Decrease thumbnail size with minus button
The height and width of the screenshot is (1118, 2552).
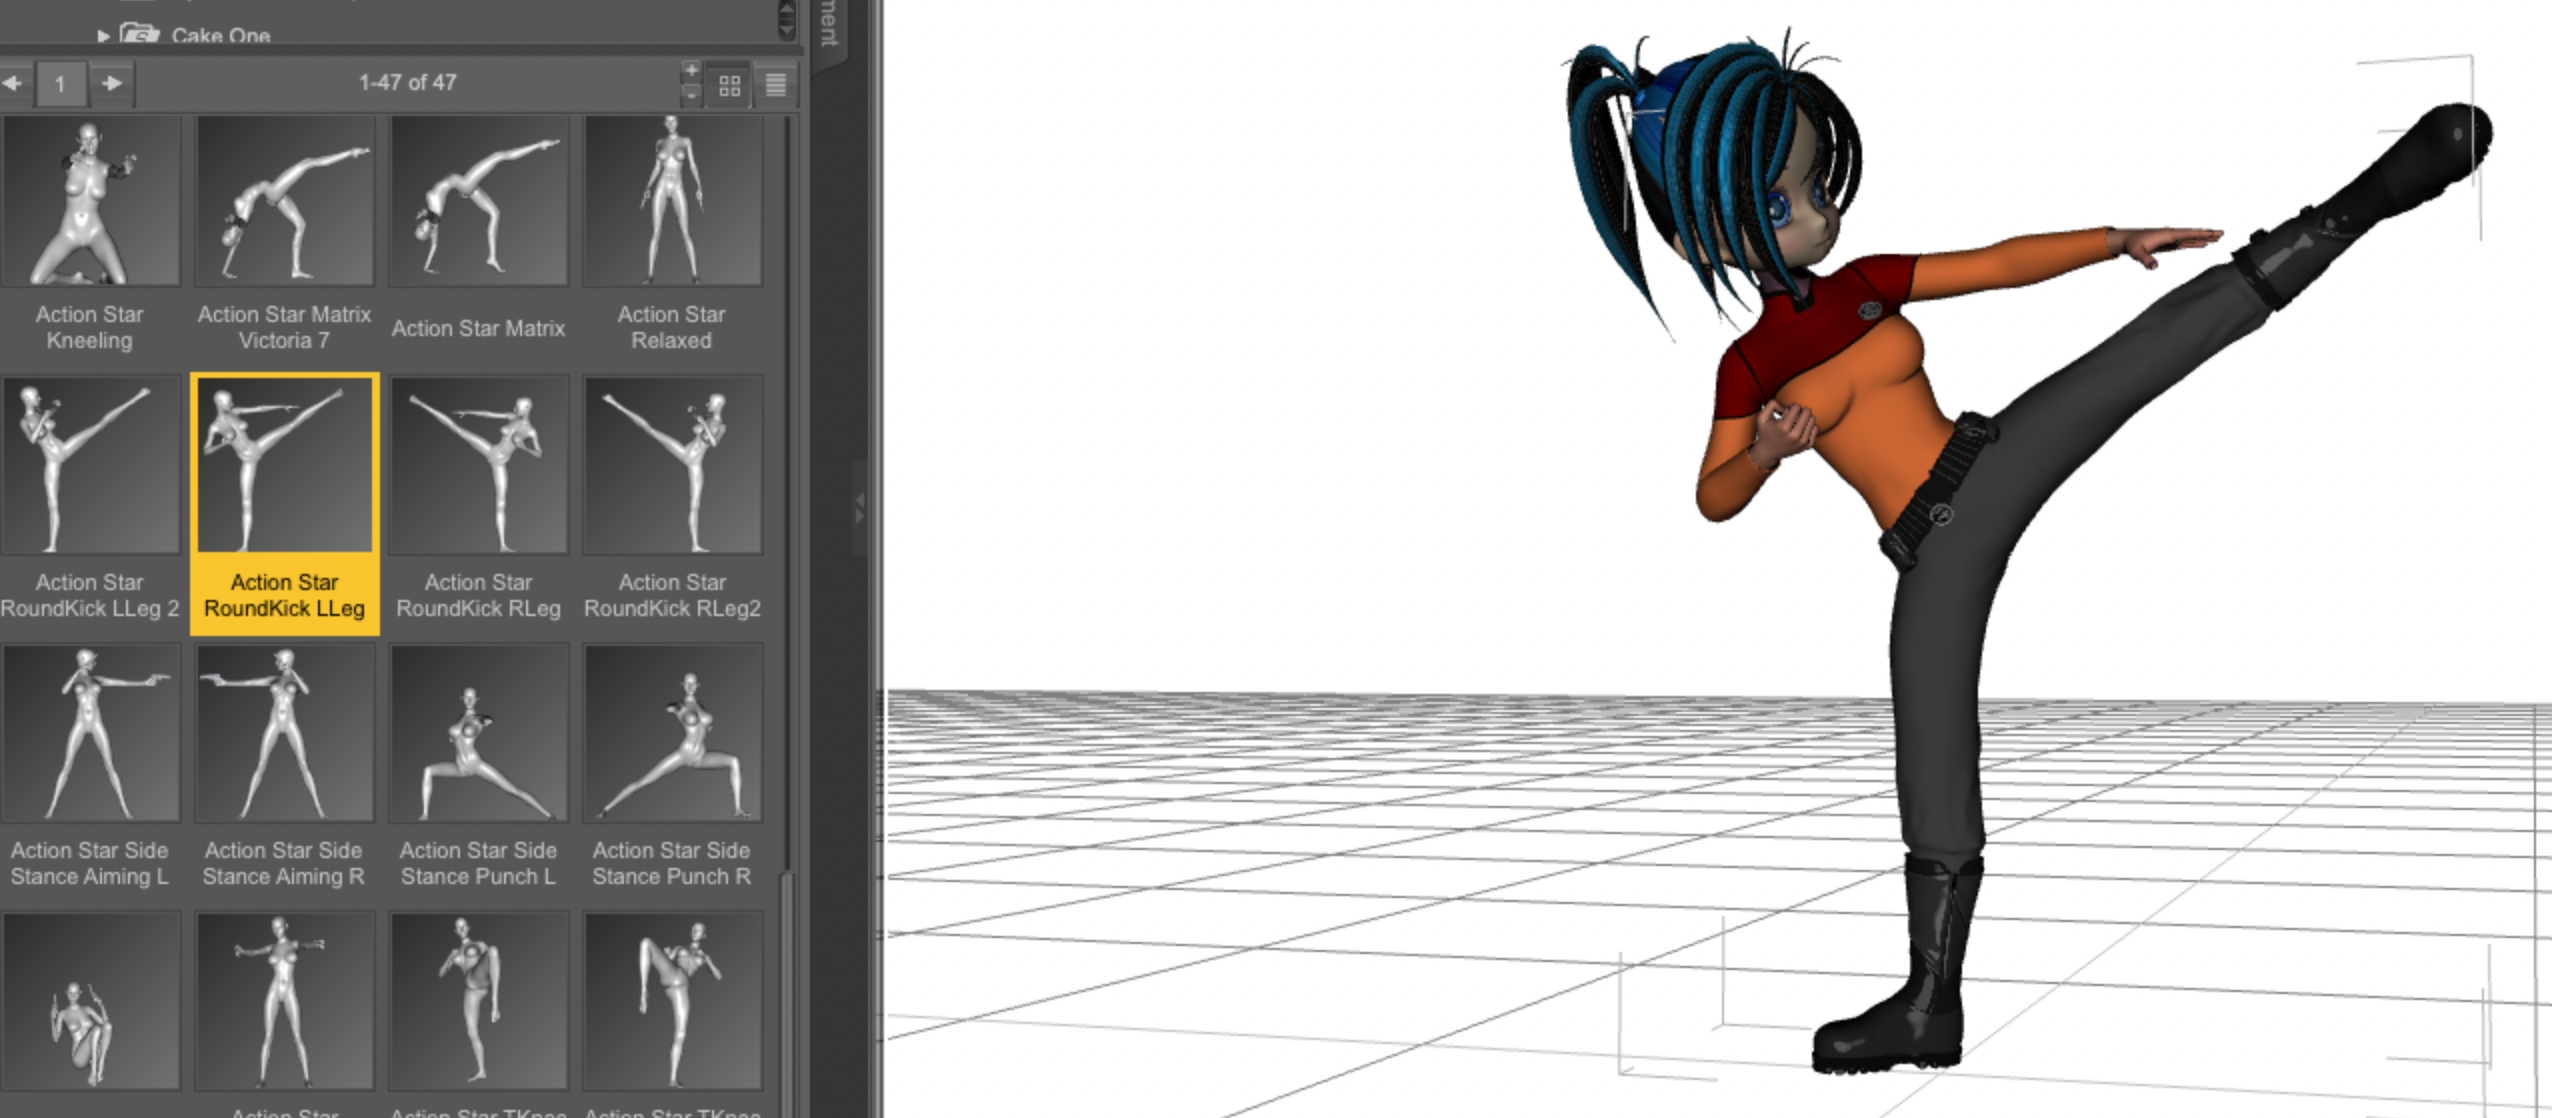click(x=690, y=94)
